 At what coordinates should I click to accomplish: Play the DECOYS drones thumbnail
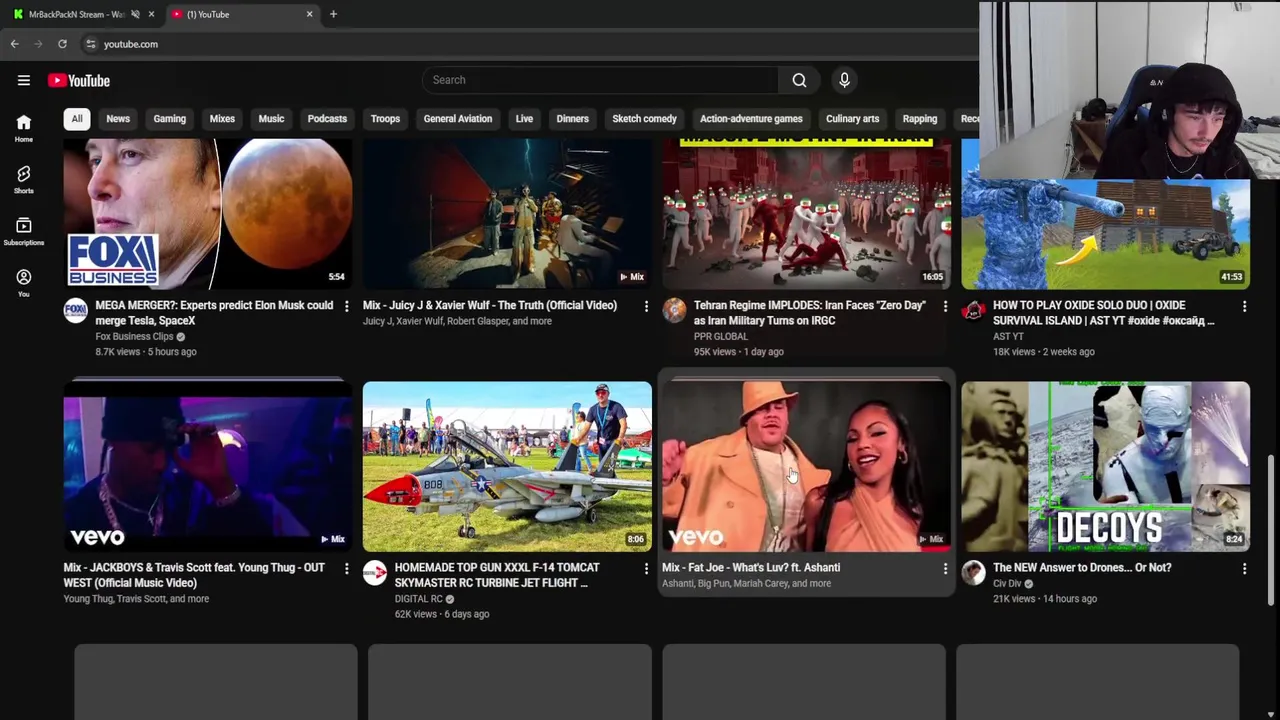click(1105, 466)
